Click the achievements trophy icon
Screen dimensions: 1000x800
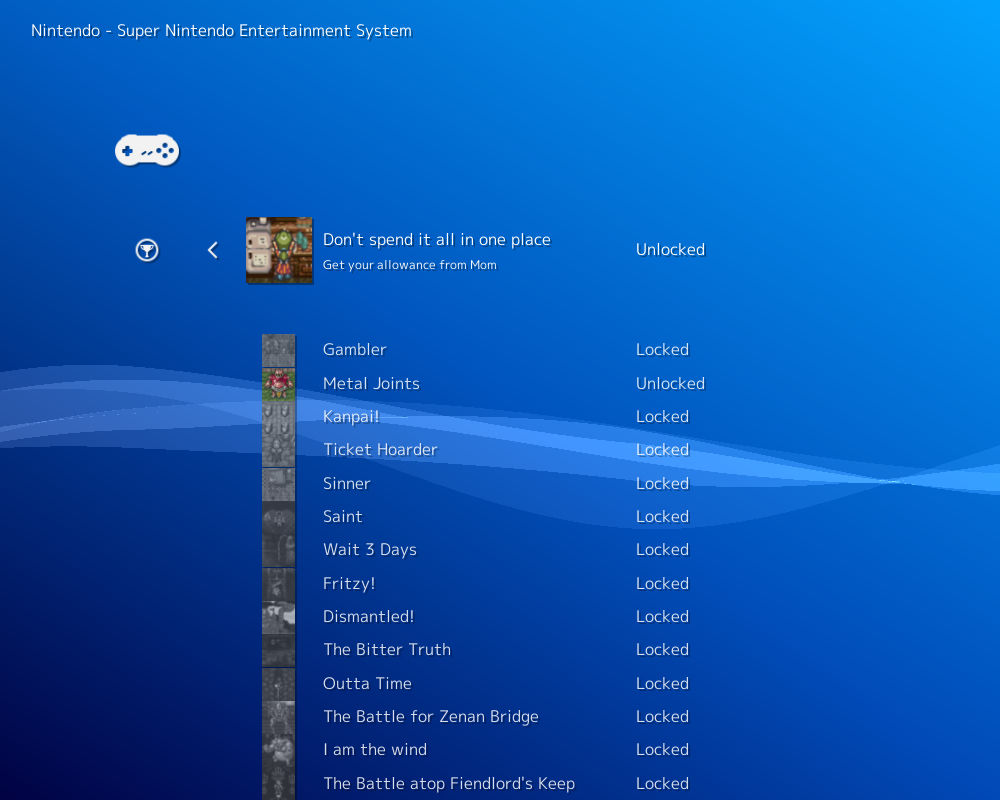(147, 250)
